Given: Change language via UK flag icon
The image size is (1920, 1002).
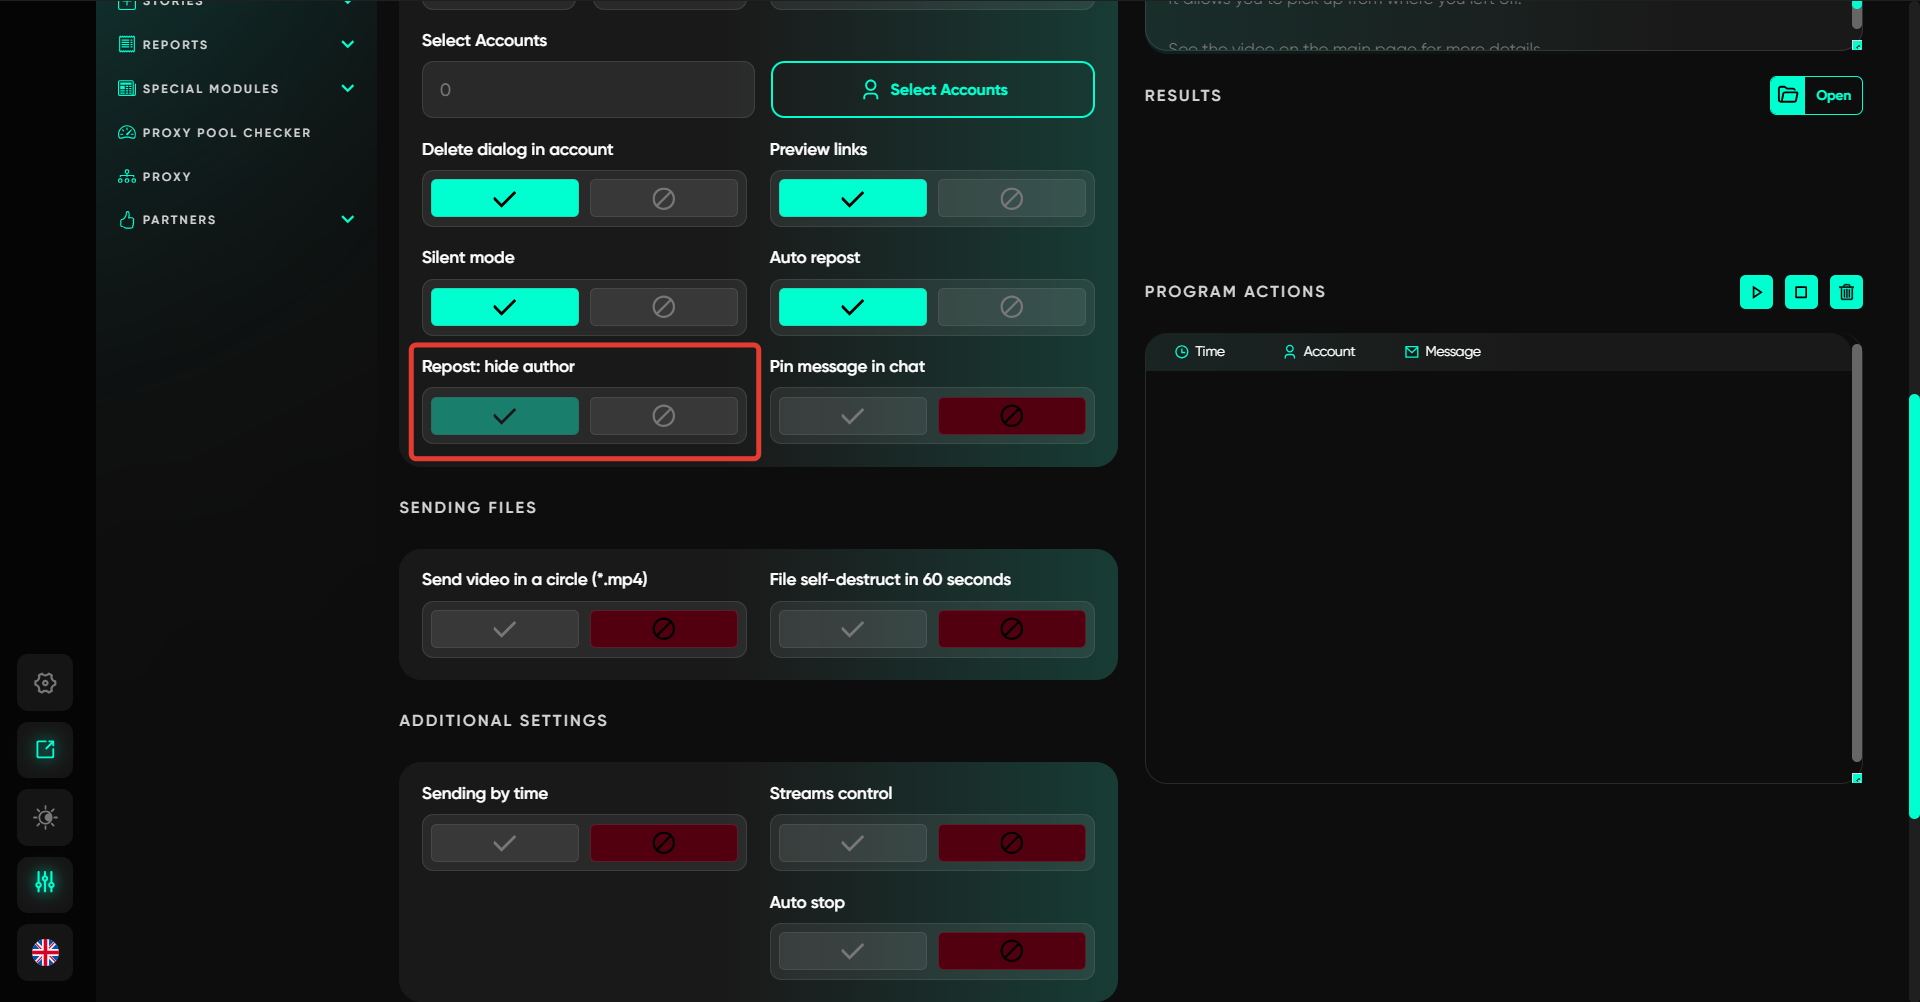Looking at the screenshot, I should point(45,952).
